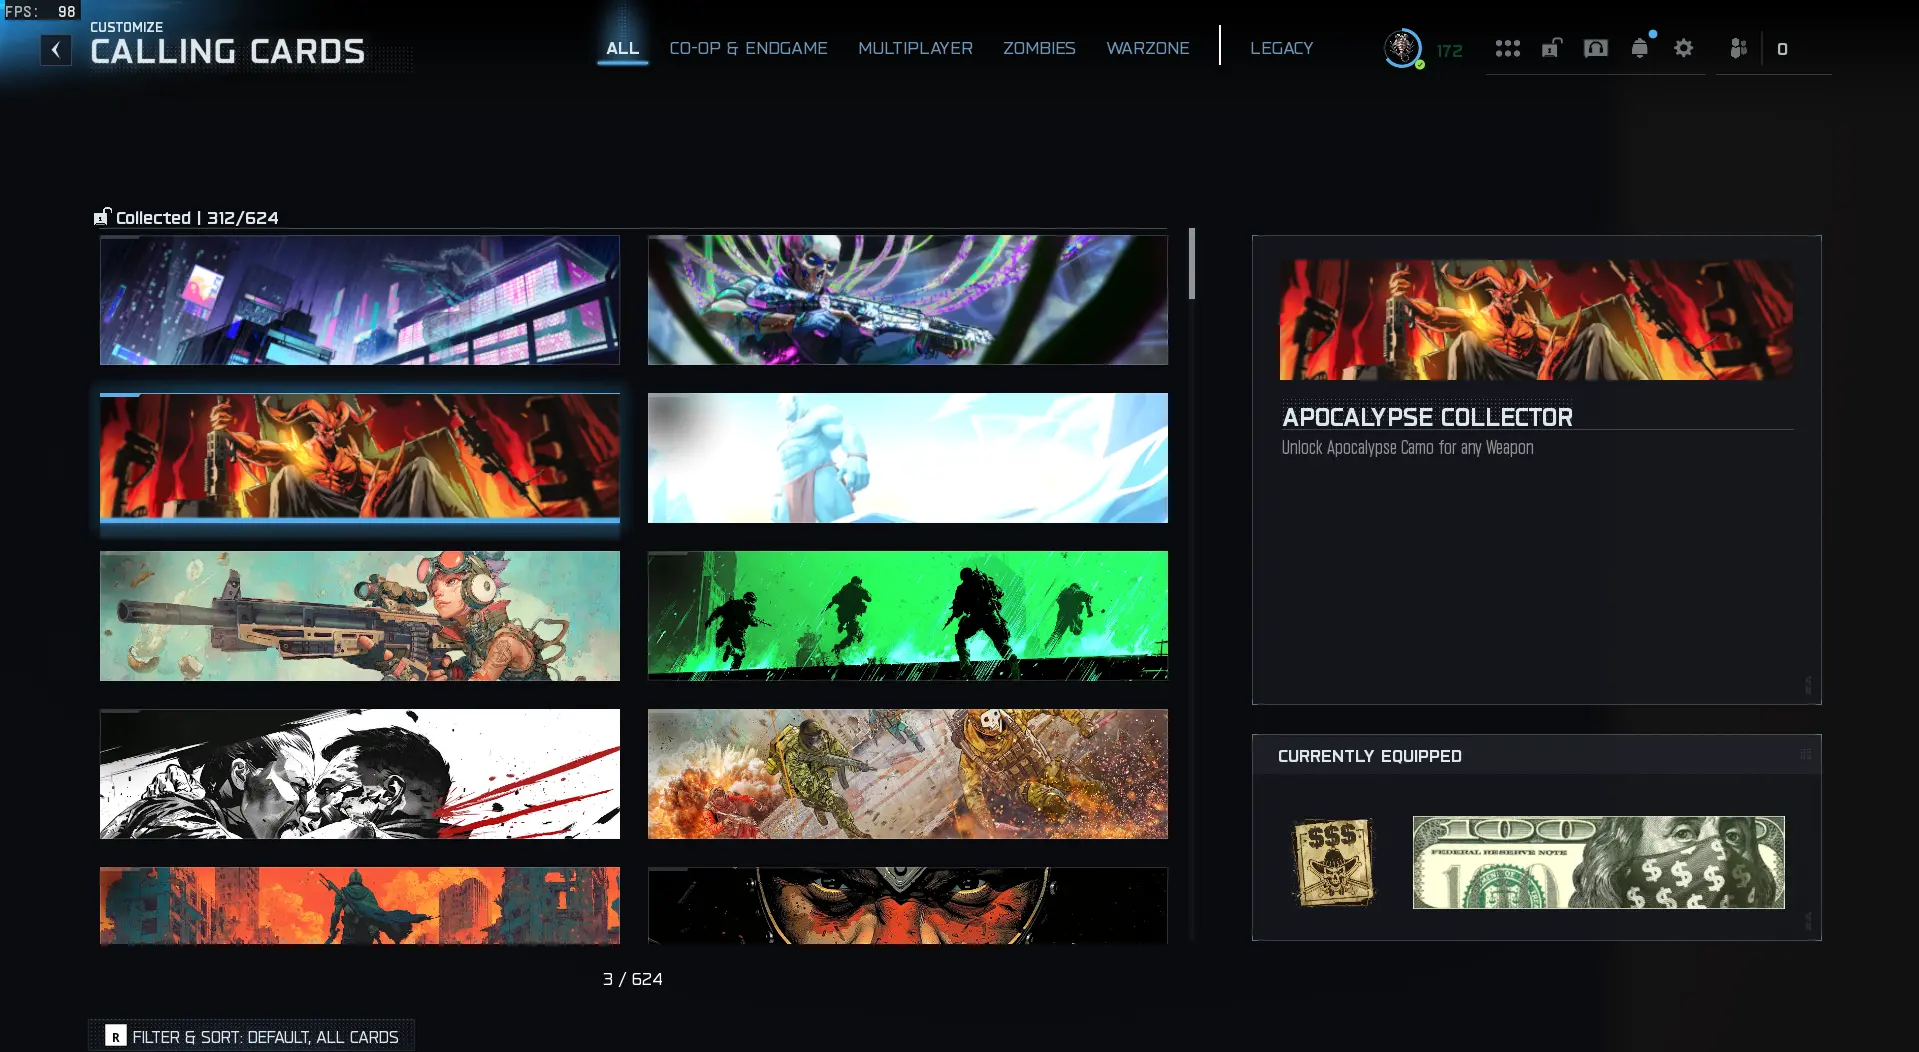Click the equipped hundred dollar bill card
1919x1052 pixels.
(x=1597, y=862)
